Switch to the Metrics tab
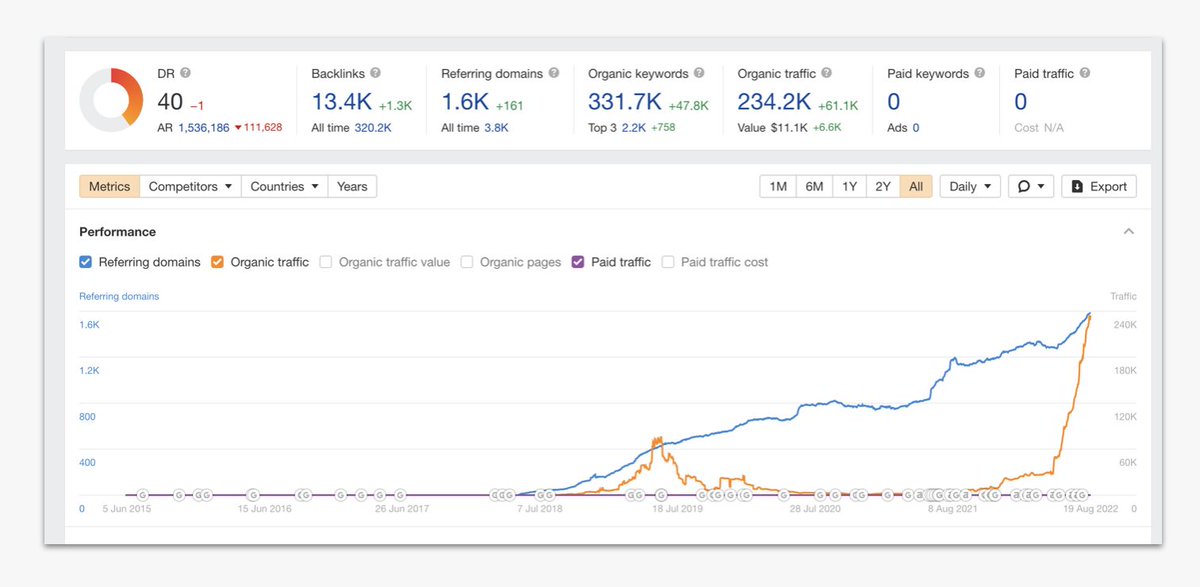 [x=108, y=186]
